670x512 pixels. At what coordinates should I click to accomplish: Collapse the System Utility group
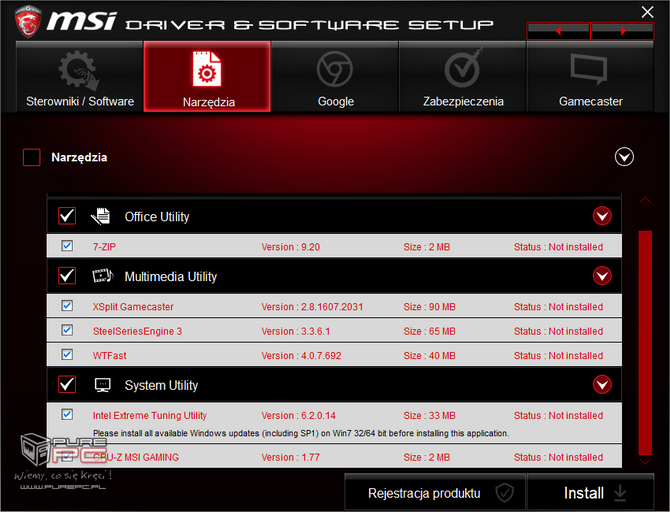[x=602, y=385]
